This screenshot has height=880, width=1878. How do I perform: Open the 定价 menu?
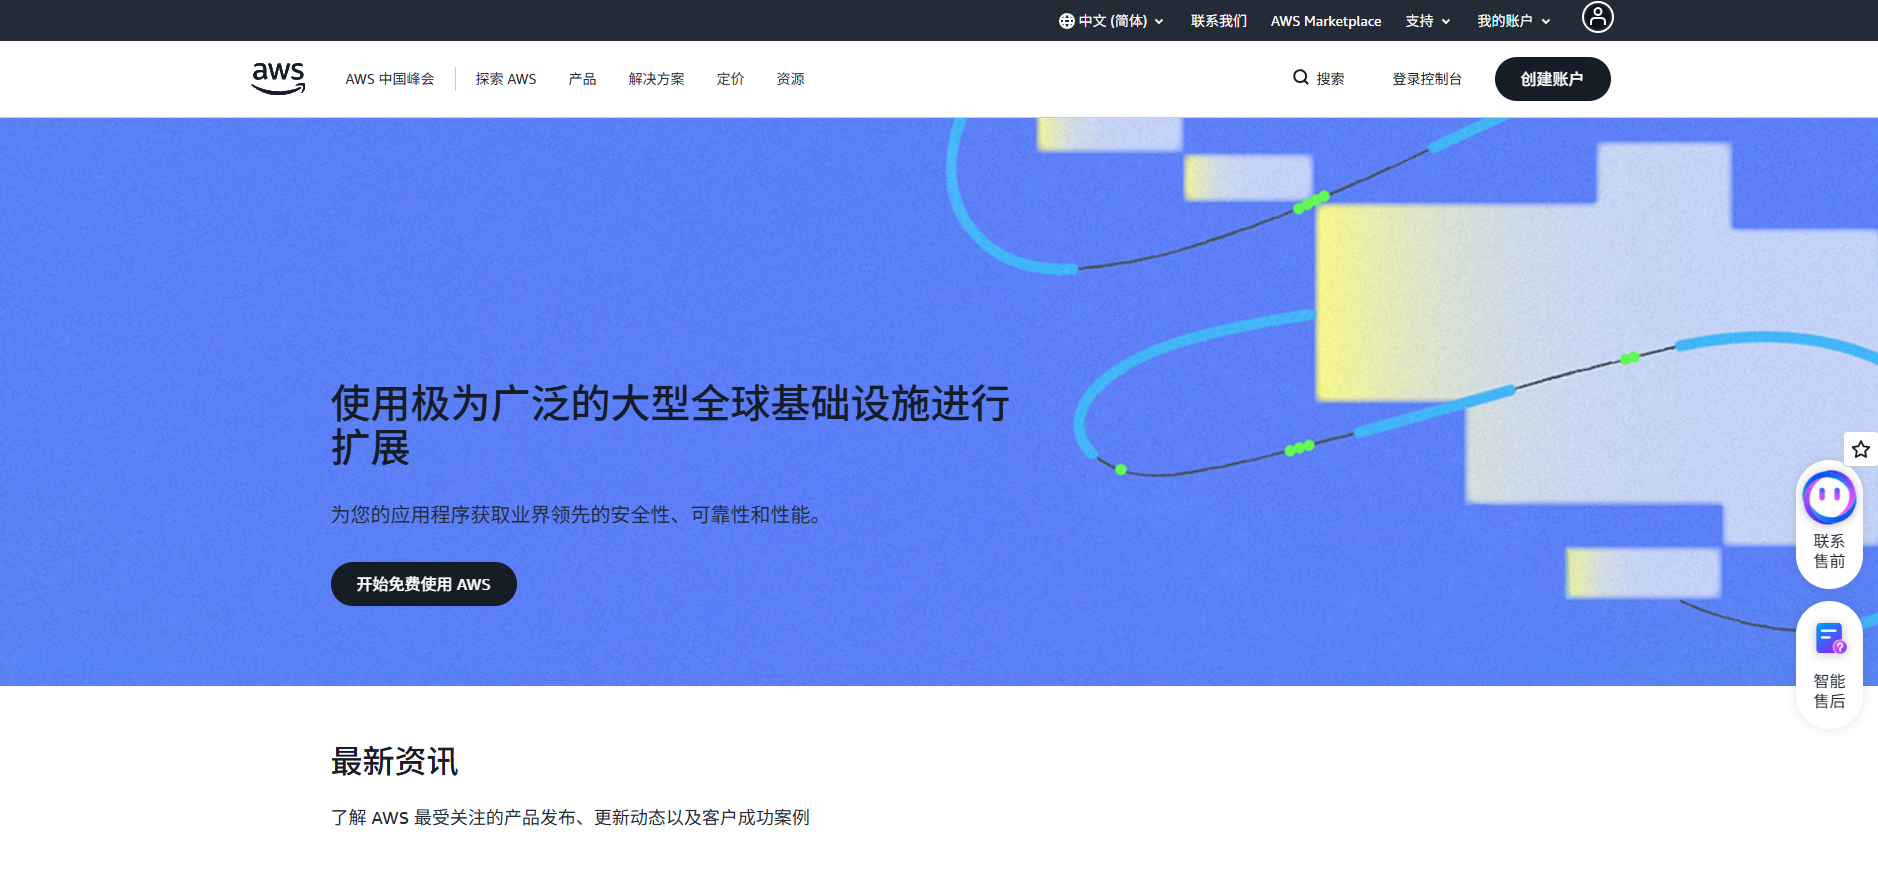coord(730,79)
